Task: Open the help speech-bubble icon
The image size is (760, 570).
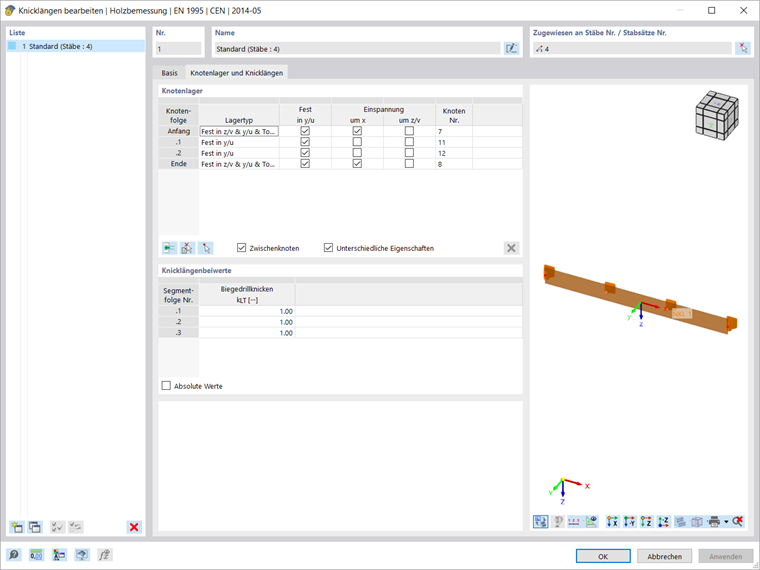Action: (x=14, y=555)
